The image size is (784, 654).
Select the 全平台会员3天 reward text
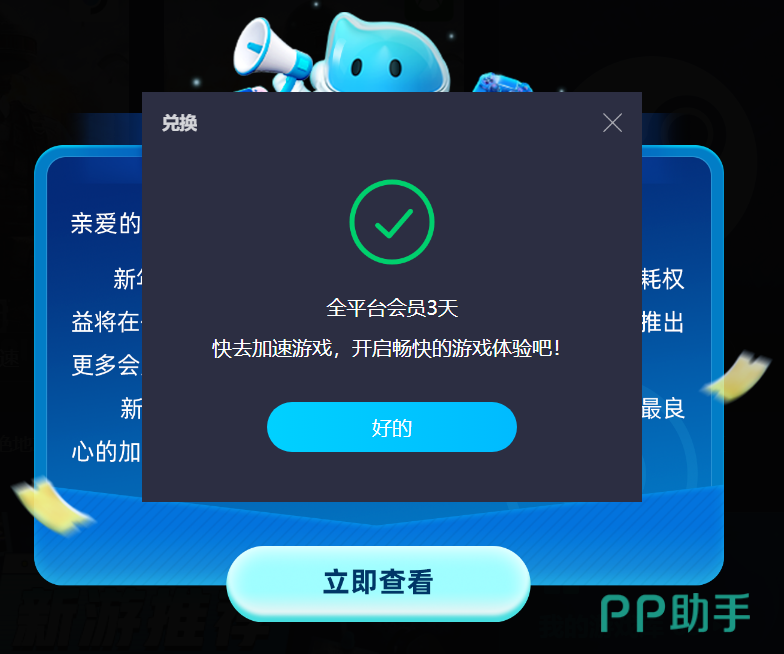click(x=392, y=308)
